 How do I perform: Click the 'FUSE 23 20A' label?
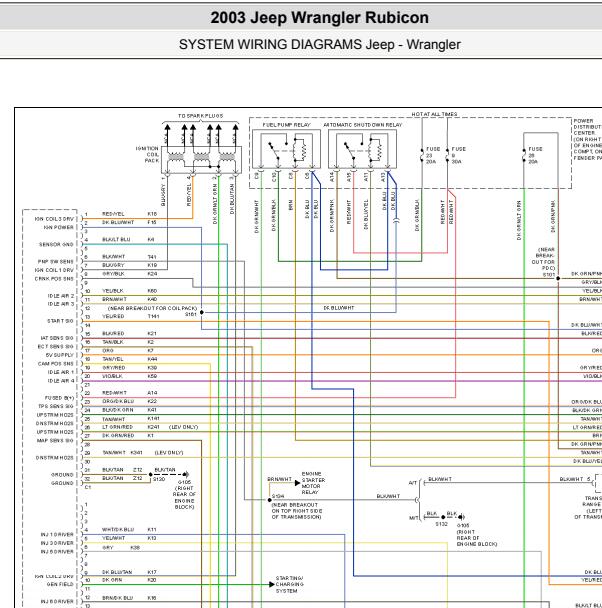(433, 155)
